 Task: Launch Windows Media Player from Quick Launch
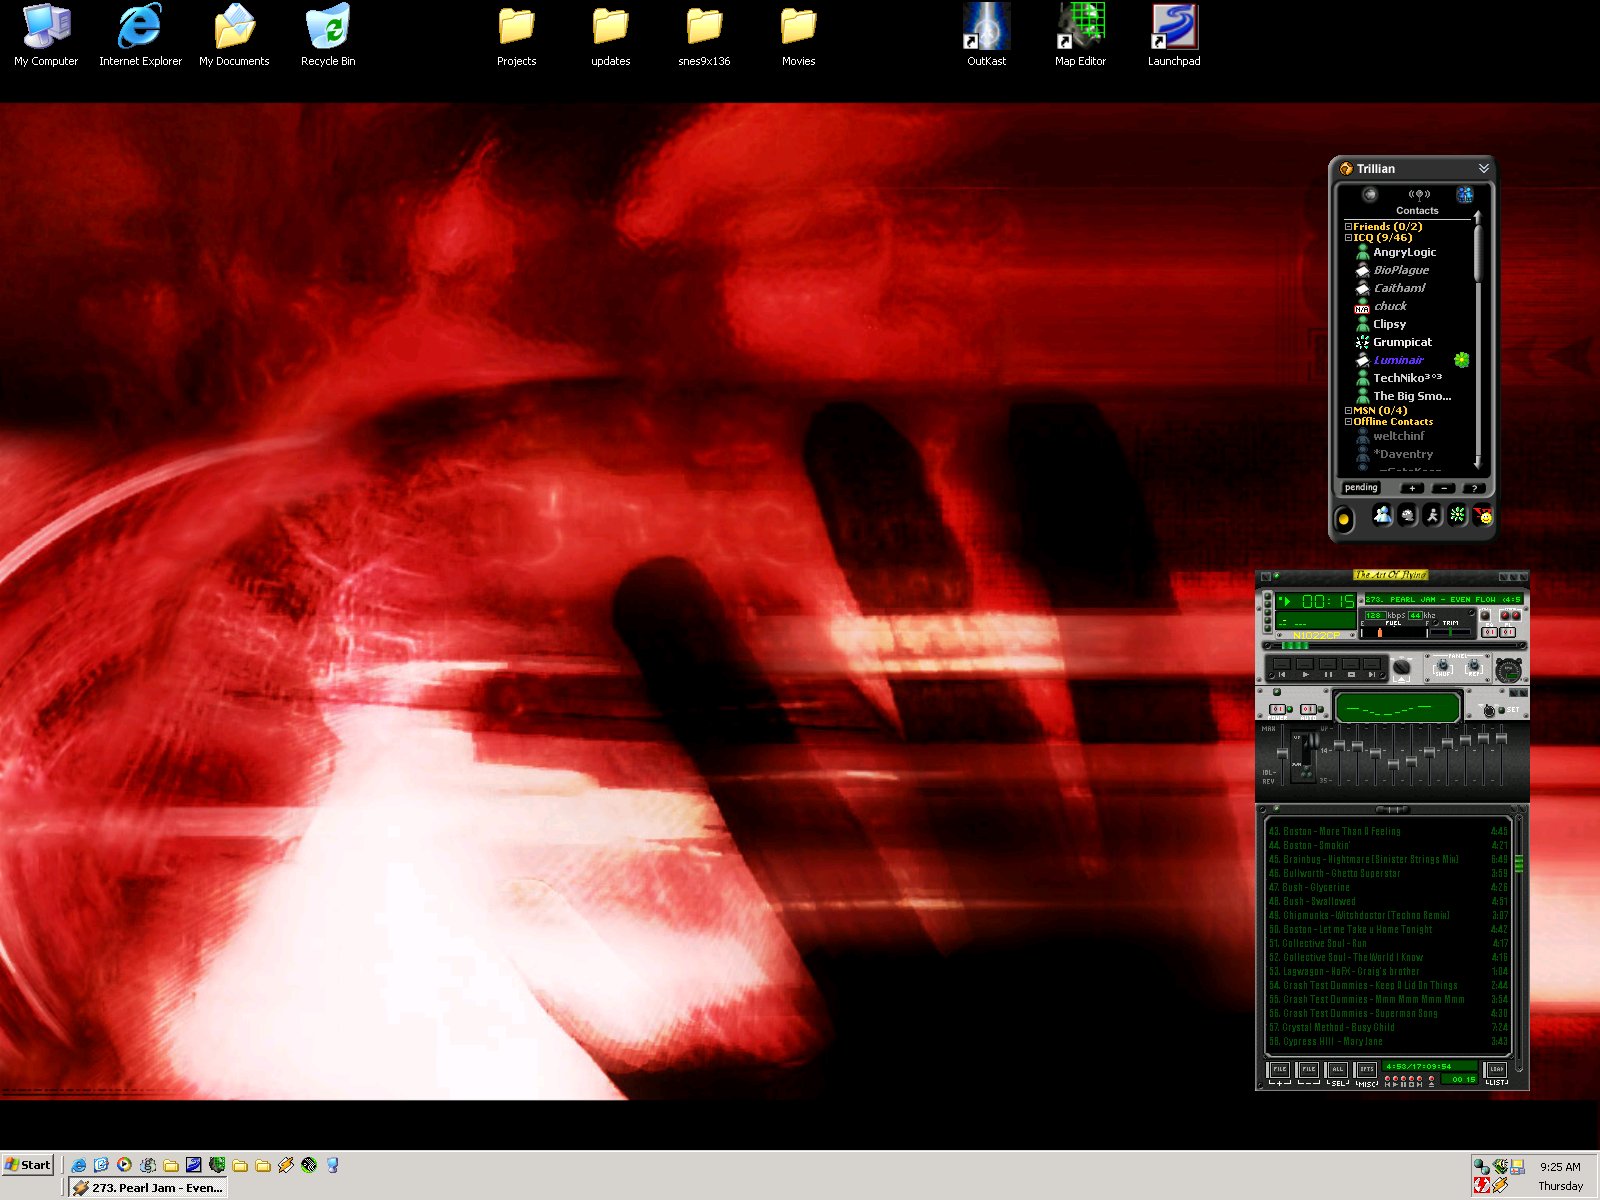click(124, 1165)
